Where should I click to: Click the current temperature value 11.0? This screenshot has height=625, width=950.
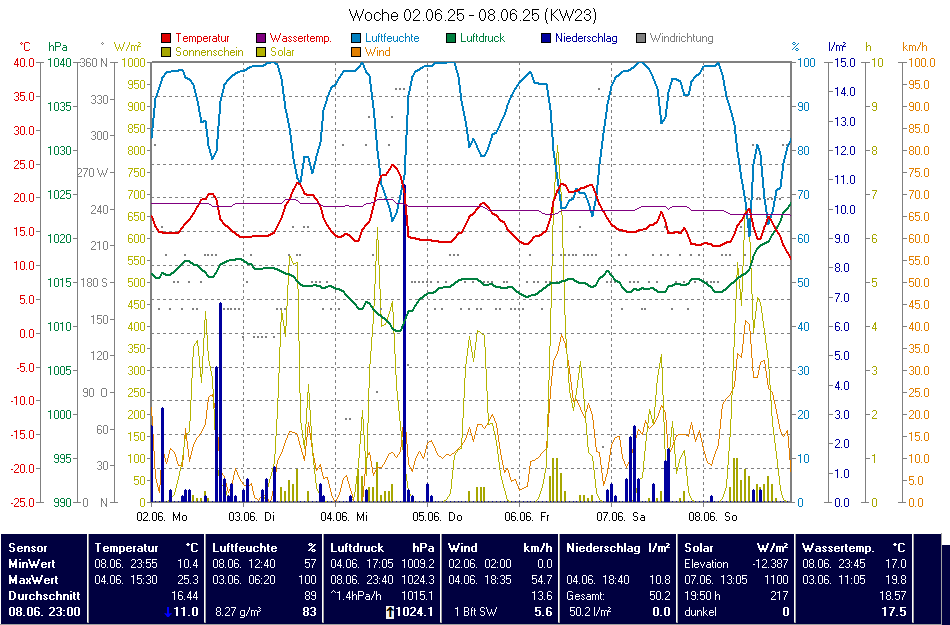(x=186, y=612)
